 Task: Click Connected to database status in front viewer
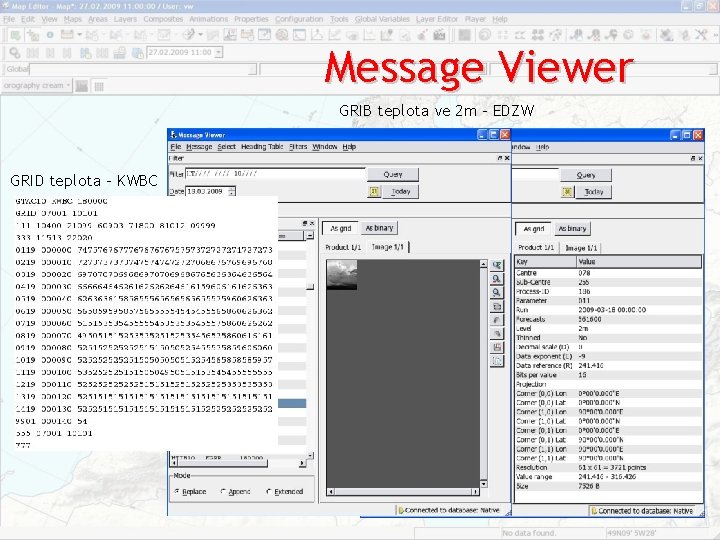coord(448,510)
